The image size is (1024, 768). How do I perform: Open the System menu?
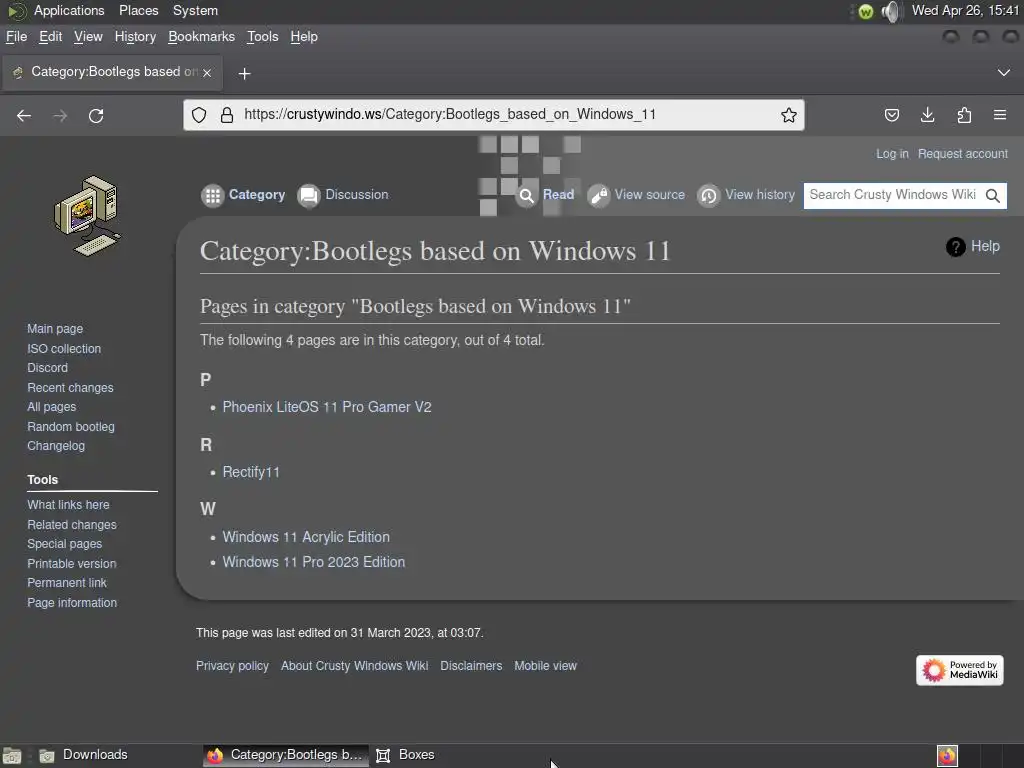195,10
